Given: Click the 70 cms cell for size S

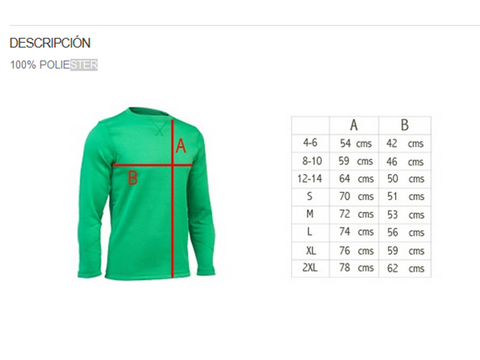Looking at the screenshot, I should tap(356, 196).
